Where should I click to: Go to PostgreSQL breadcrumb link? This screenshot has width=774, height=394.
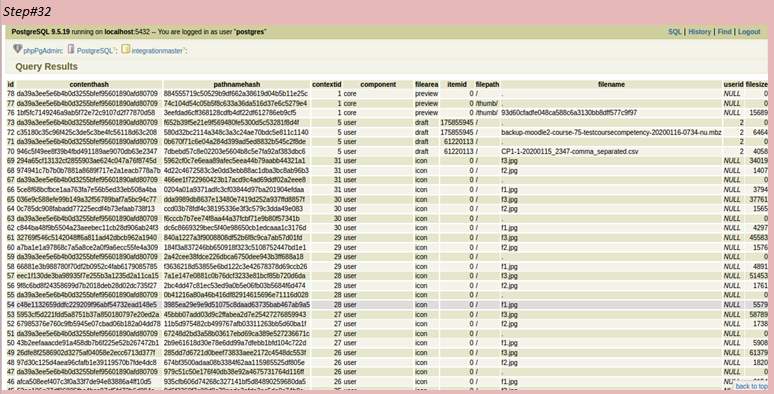95,50
